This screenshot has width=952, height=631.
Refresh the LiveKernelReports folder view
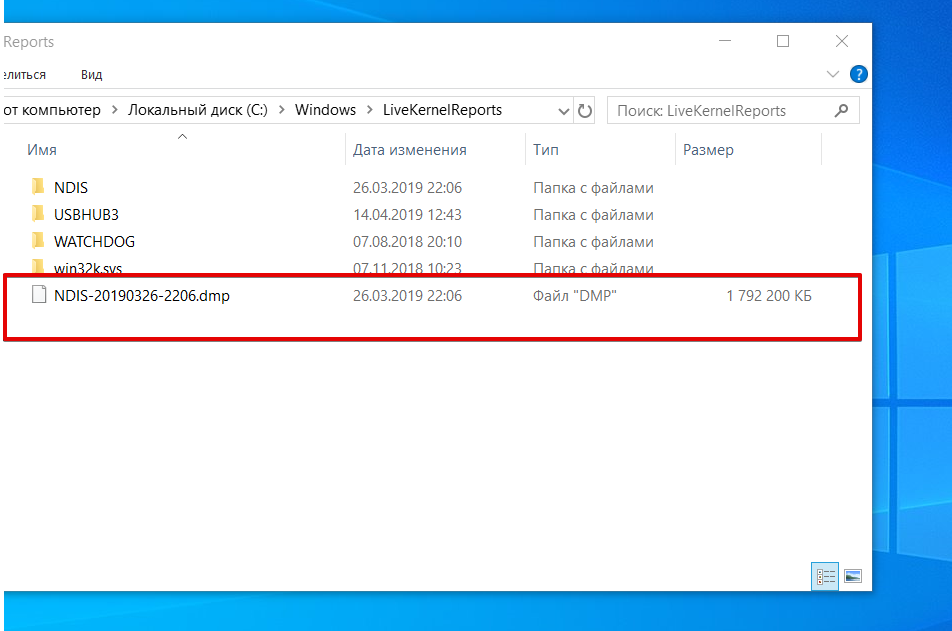pos(585,111)
